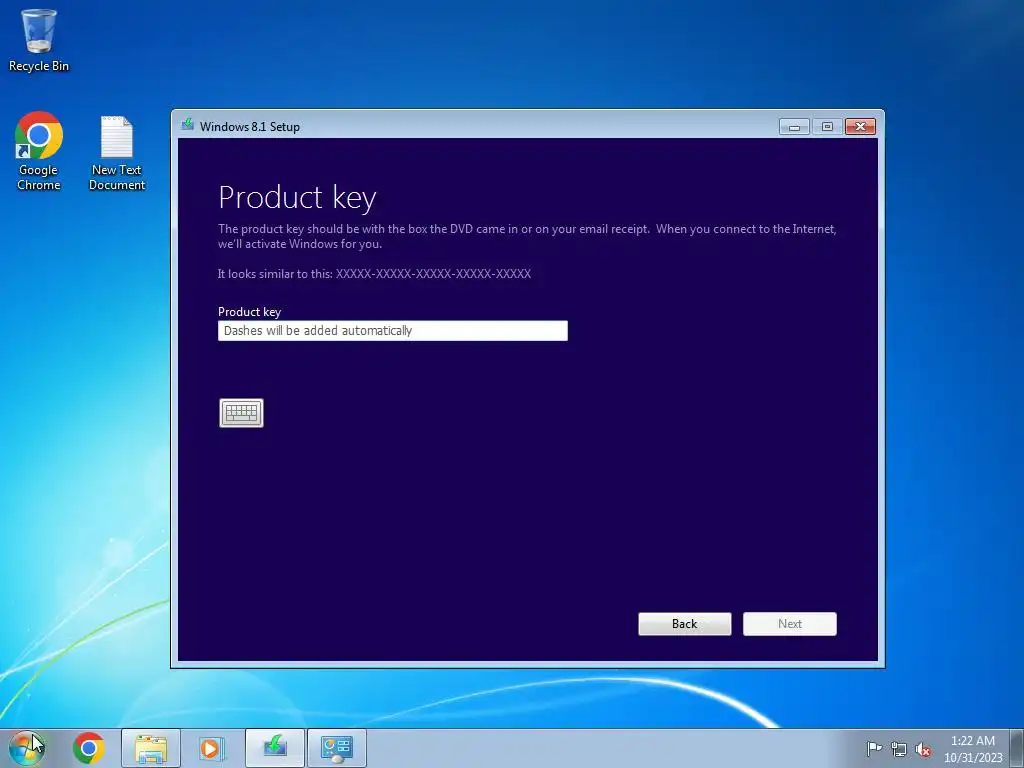The image size is (1024, 768).
Task: Select New Text Document file icon
Action: (117, 153)
